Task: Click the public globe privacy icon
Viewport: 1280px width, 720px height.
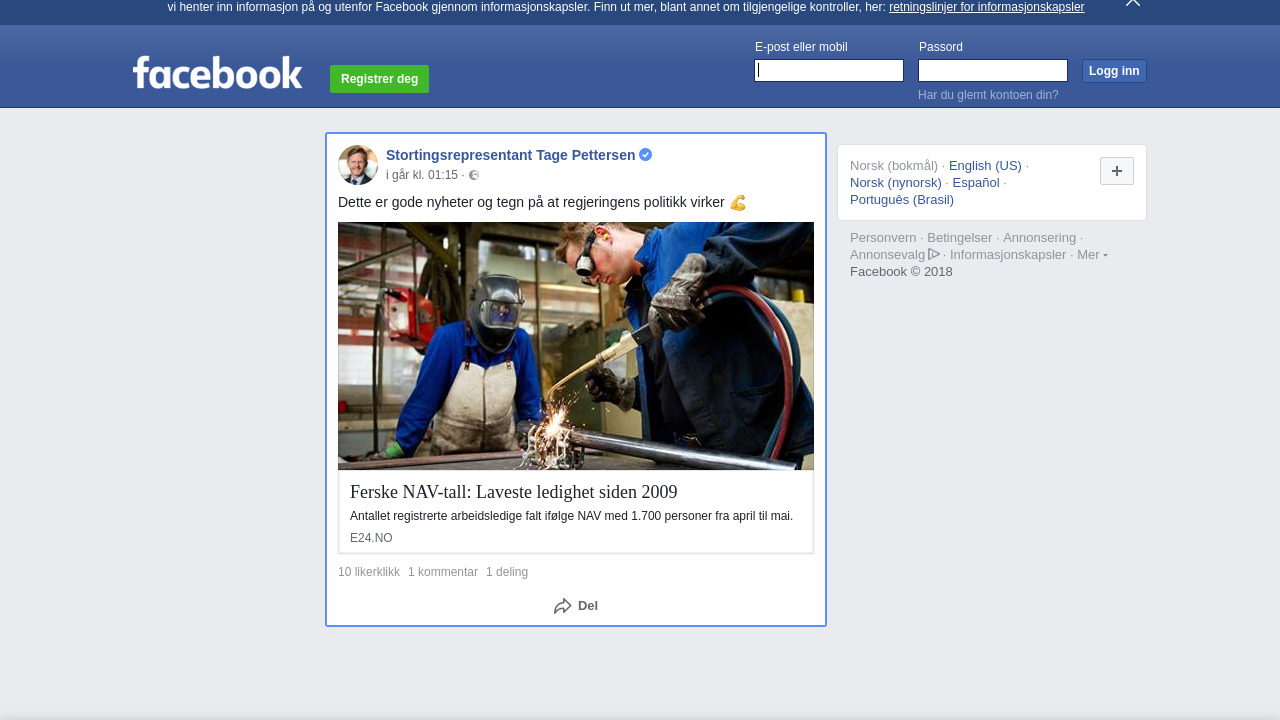Action: (x=474, y=176)
